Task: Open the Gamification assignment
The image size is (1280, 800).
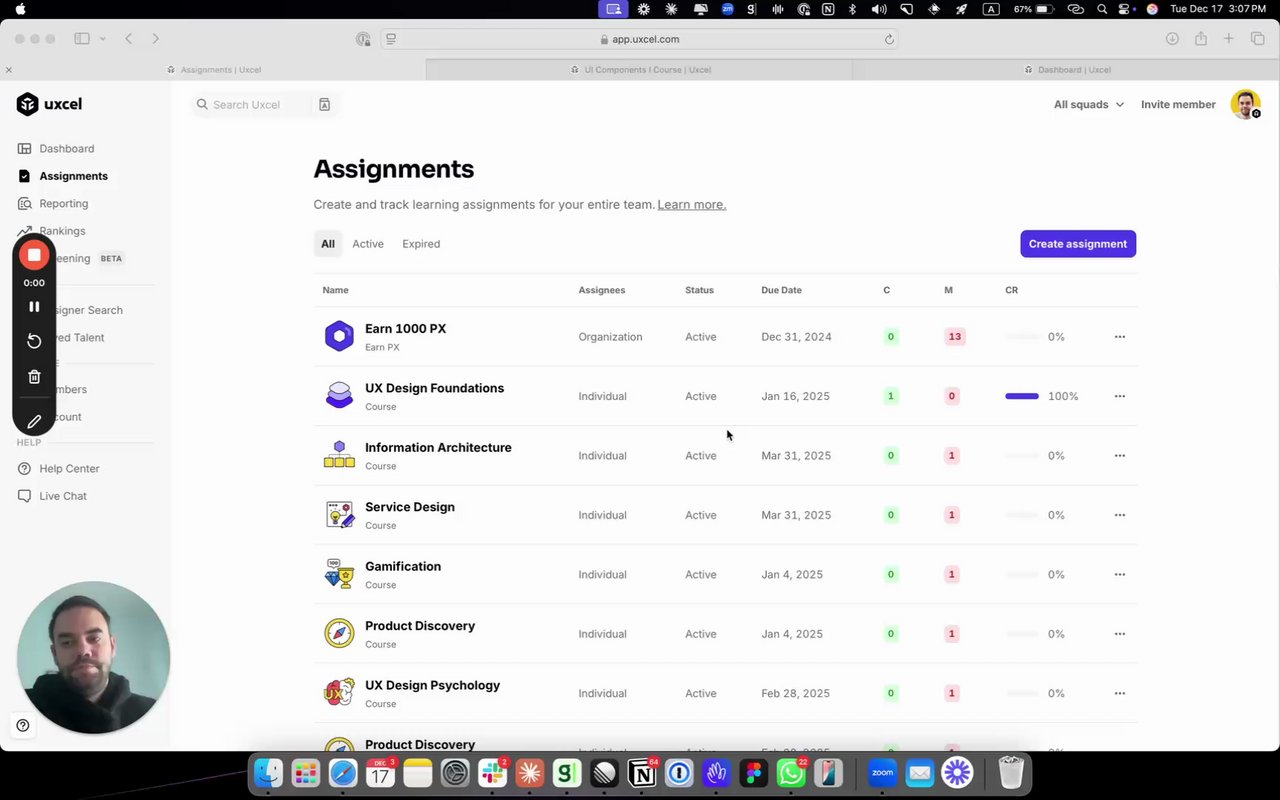Action: pyautogui.click(x=403, y=566)
